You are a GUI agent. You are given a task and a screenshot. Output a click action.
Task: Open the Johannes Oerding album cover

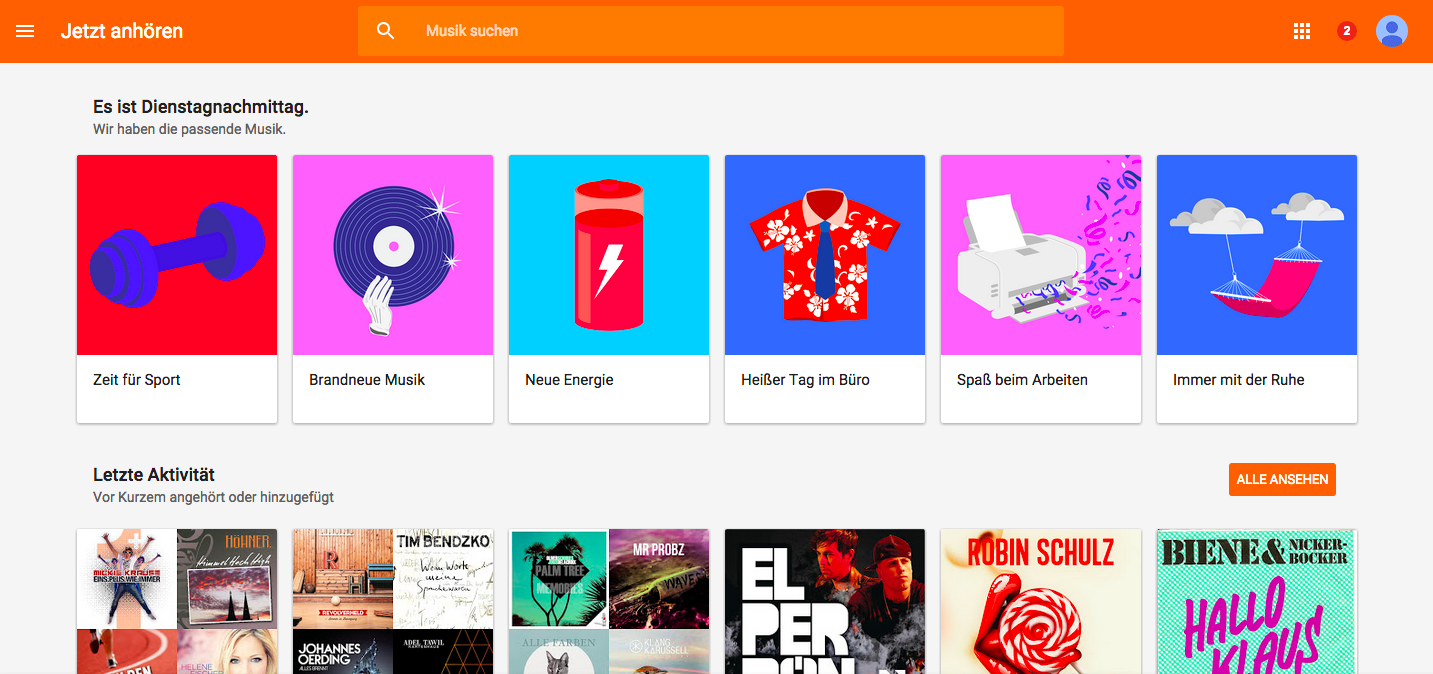click(x=343, y=651)
